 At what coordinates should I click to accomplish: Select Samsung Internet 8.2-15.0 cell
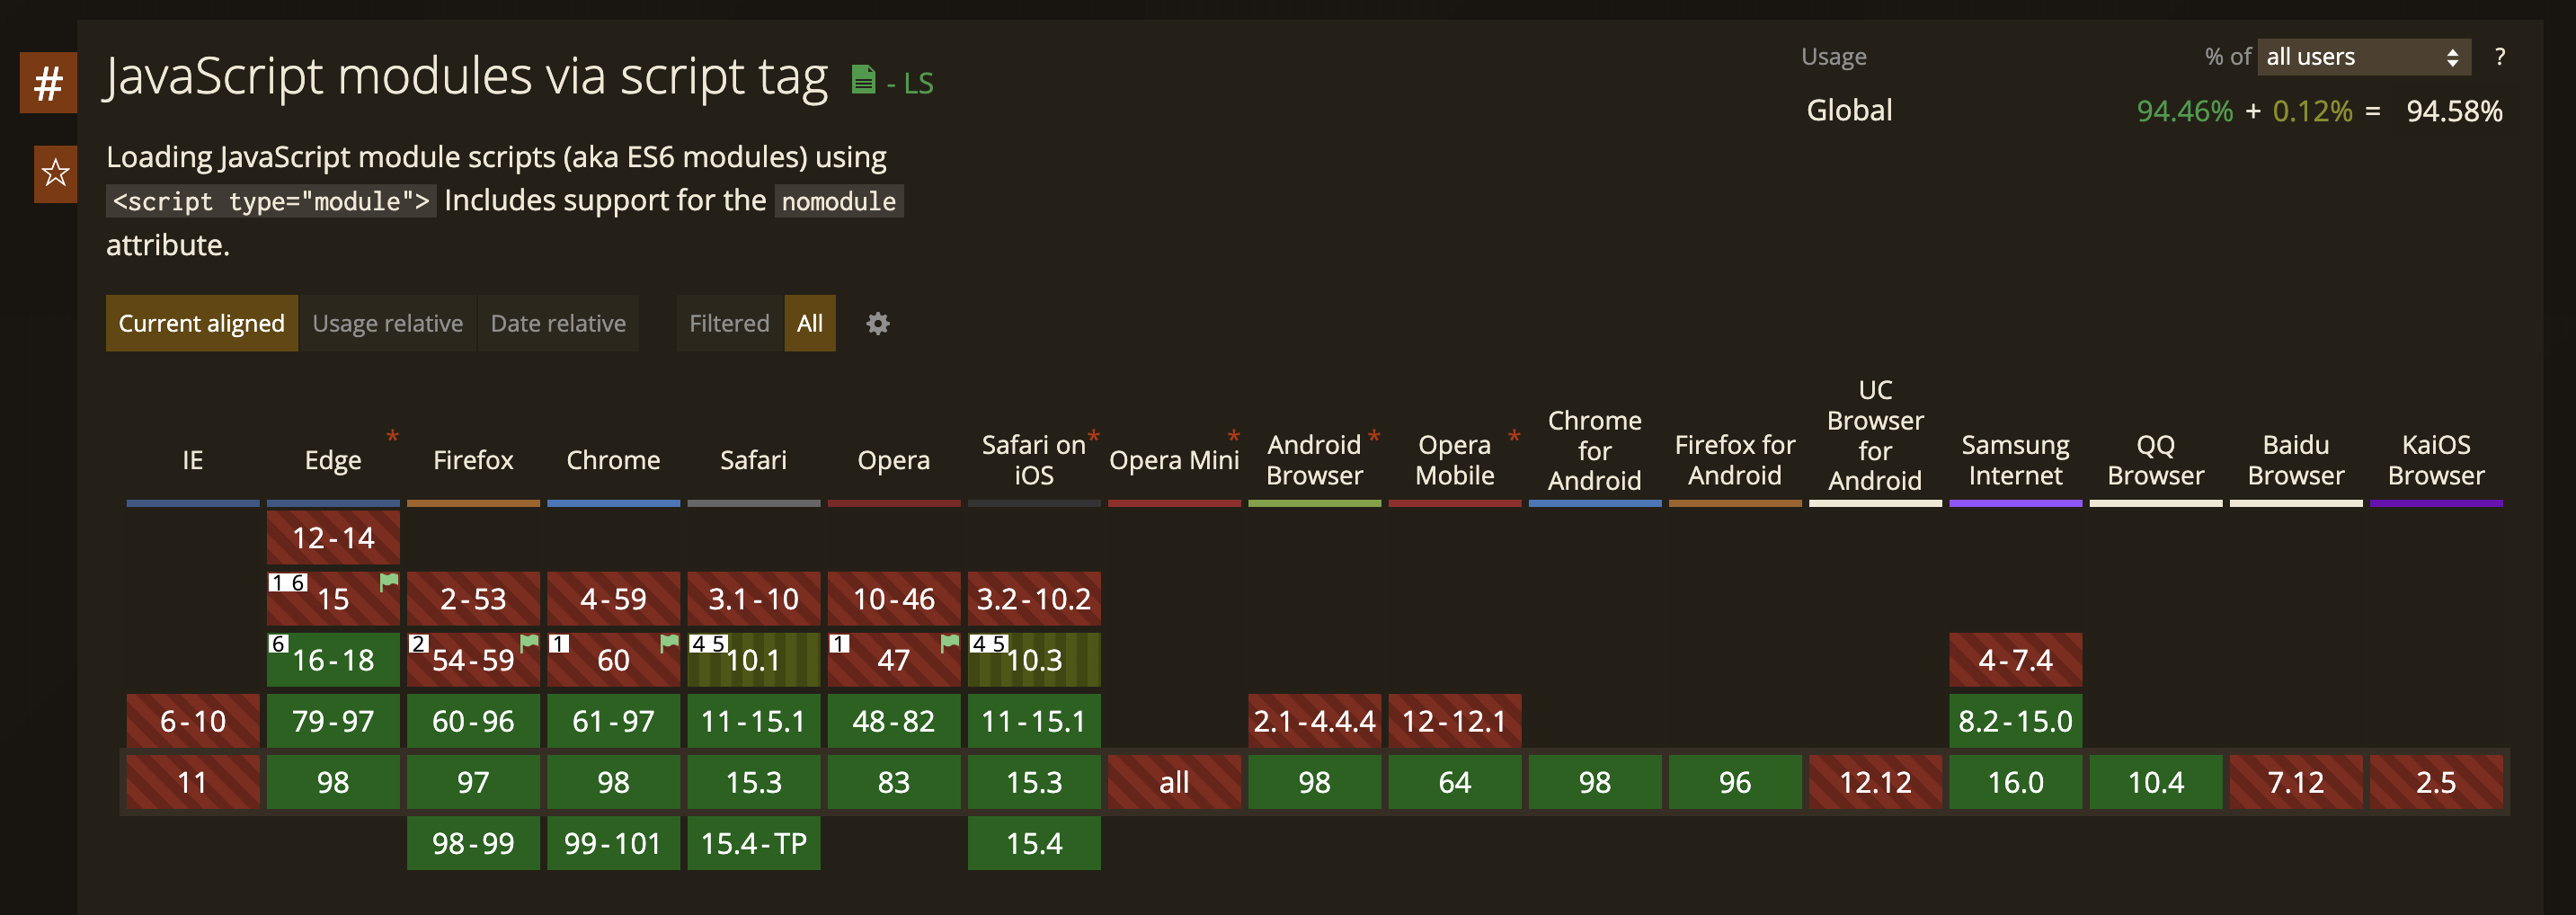tap(2015, 721)
